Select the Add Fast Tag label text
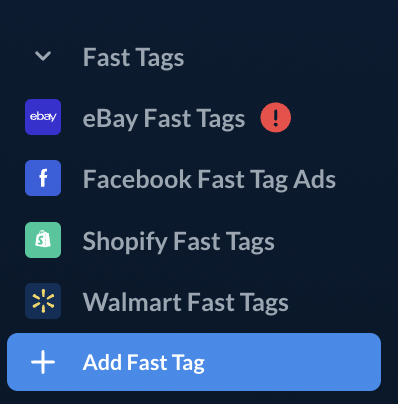Image resolution: width=398 pixels, height=404 pixels. [x=144, y=363]
